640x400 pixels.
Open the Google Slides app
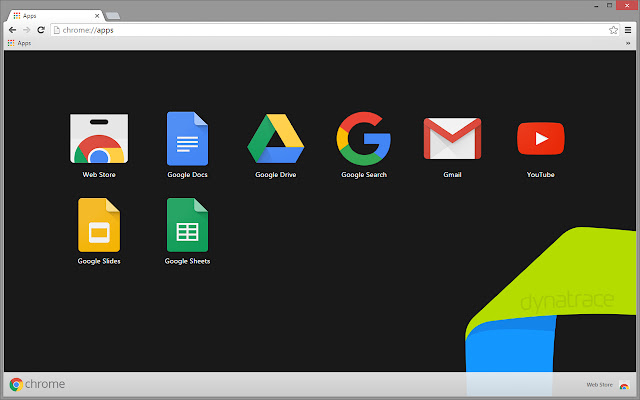[99, 225]
